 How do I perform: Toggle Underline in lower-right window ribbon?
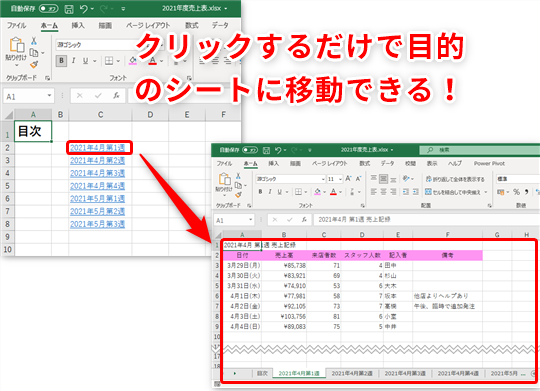click(x=279, y=192)
